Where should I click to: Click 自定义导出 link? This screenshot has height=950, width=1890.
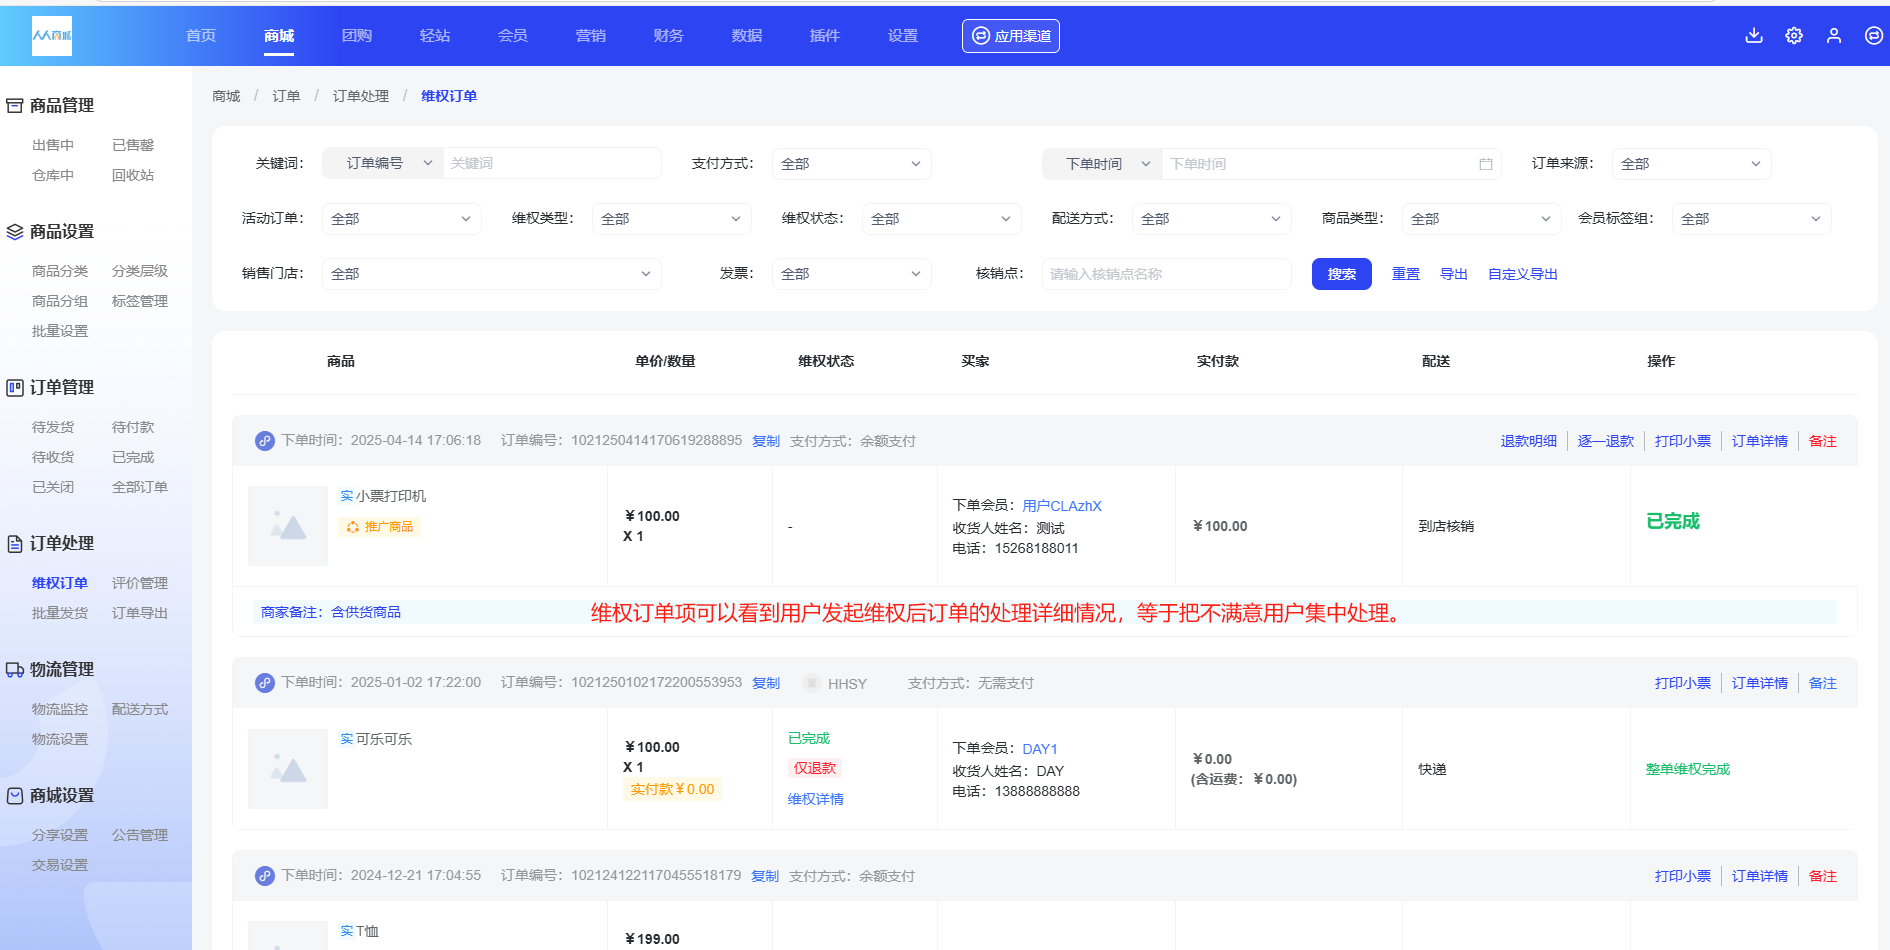tap(1523, 274)
